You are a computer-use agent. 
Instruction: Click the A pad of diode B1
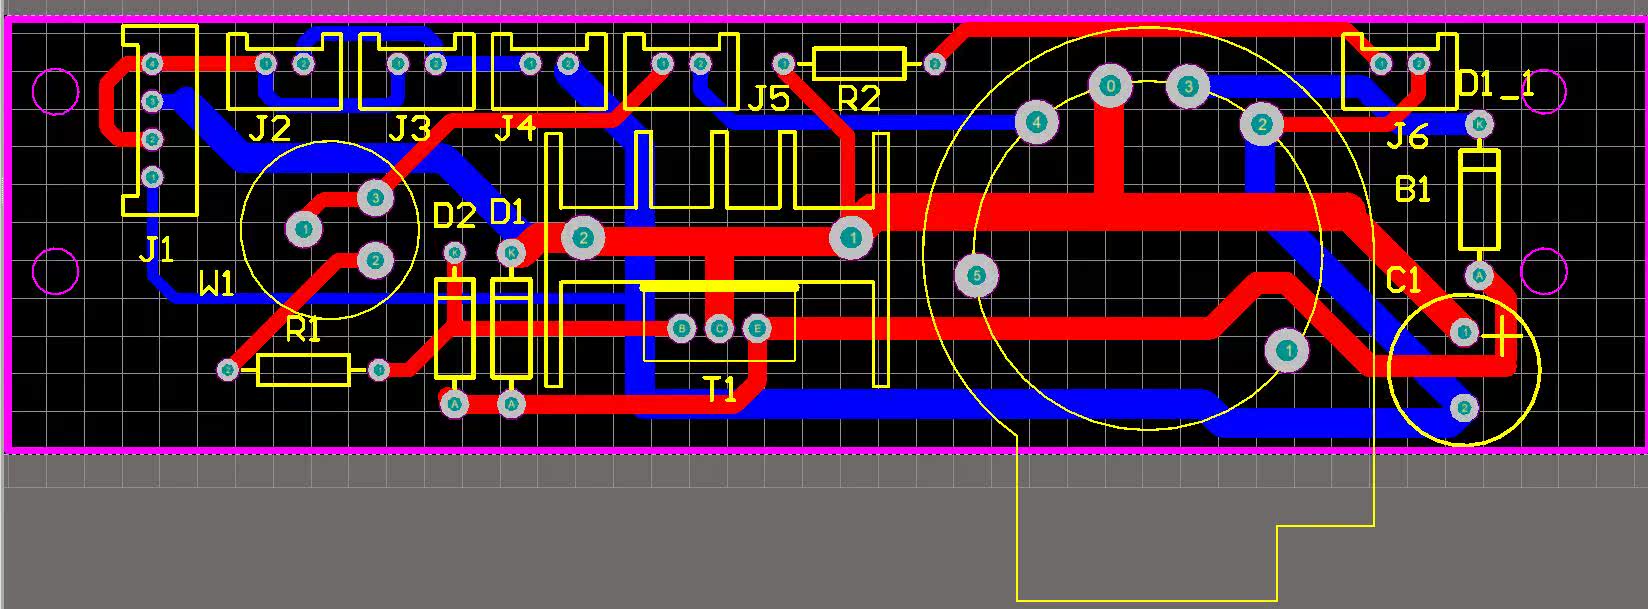click(x=1478, y=274)
